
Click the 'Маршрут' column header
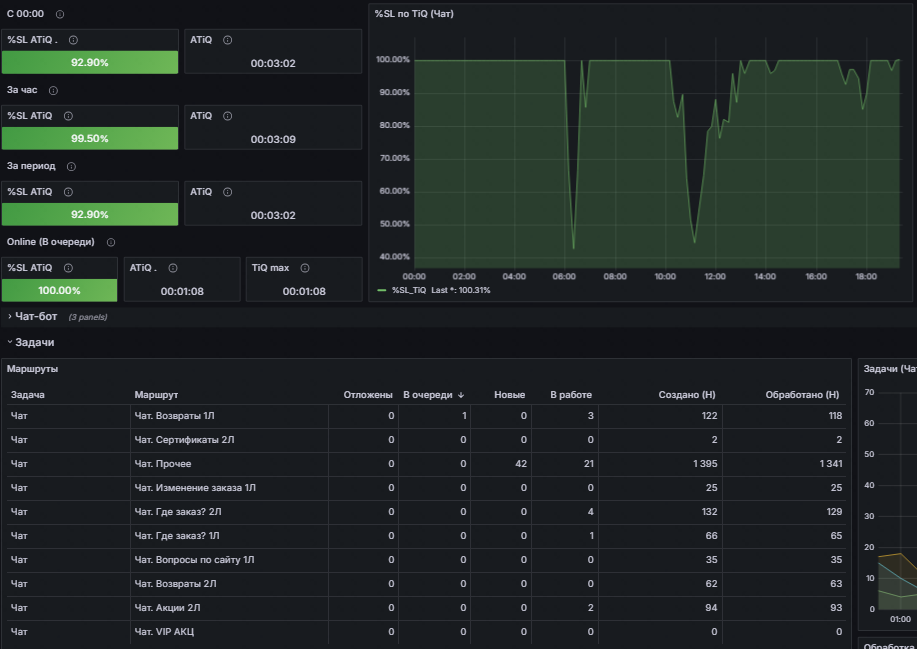156,395
